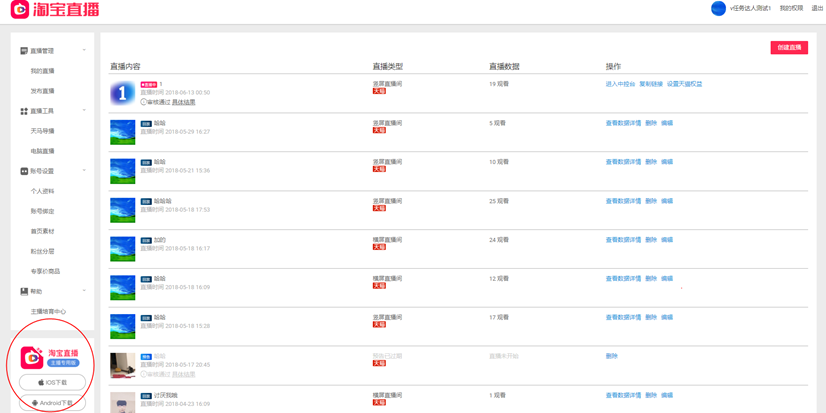The width and height of the screenshot is (826, 413).
Task: Click the blue 预告 tag in the 2018-05-17 row
Action: (x=146, y=357)
